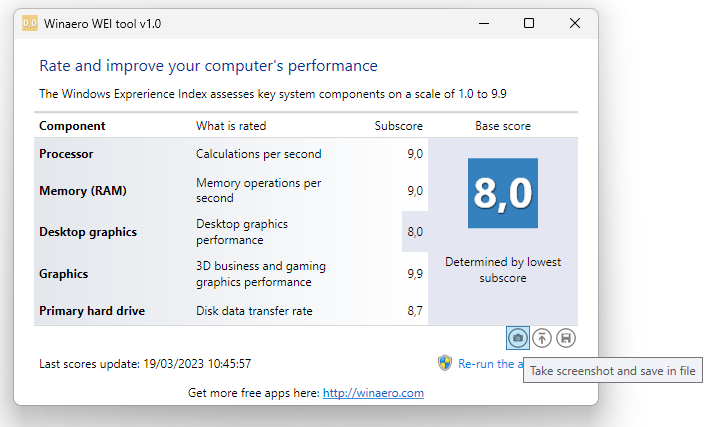Click the Last scores update timestamp
708x427 pixels.
point(145,364)
